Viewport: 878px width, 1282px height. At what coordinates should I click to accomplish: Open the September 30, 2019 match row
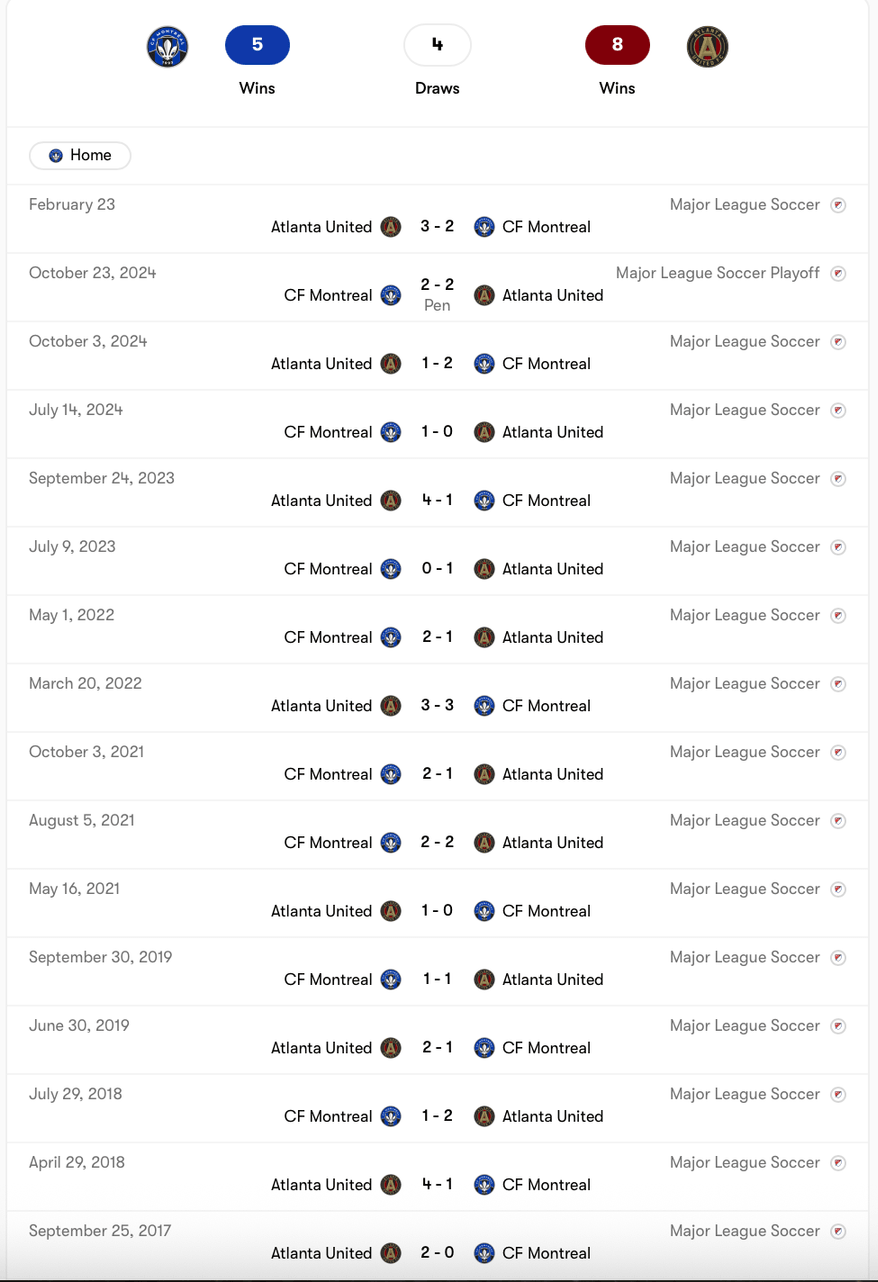(x=437, y=971)
